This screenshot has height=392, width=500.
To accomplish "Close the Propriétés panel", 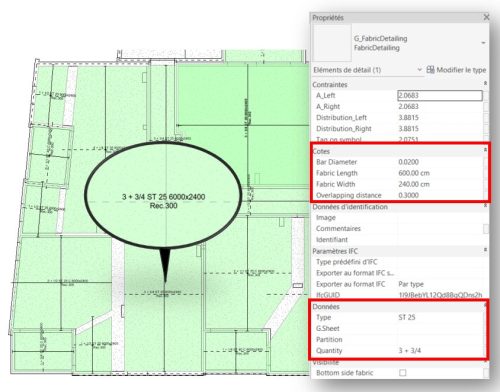I will pos(486,17).
